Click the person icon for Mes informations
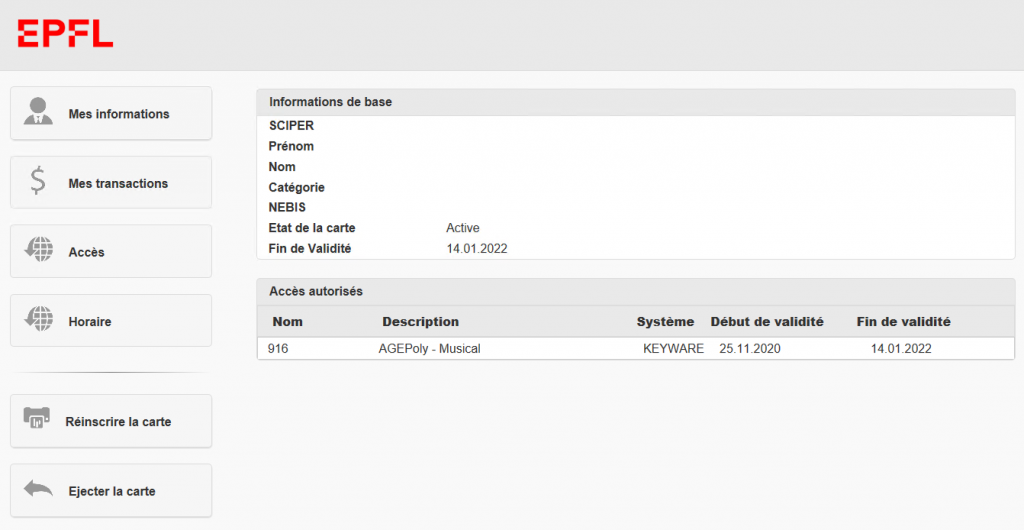This screenshot has height=530, width=1024. pyautogui.click(x=38, y=112)
